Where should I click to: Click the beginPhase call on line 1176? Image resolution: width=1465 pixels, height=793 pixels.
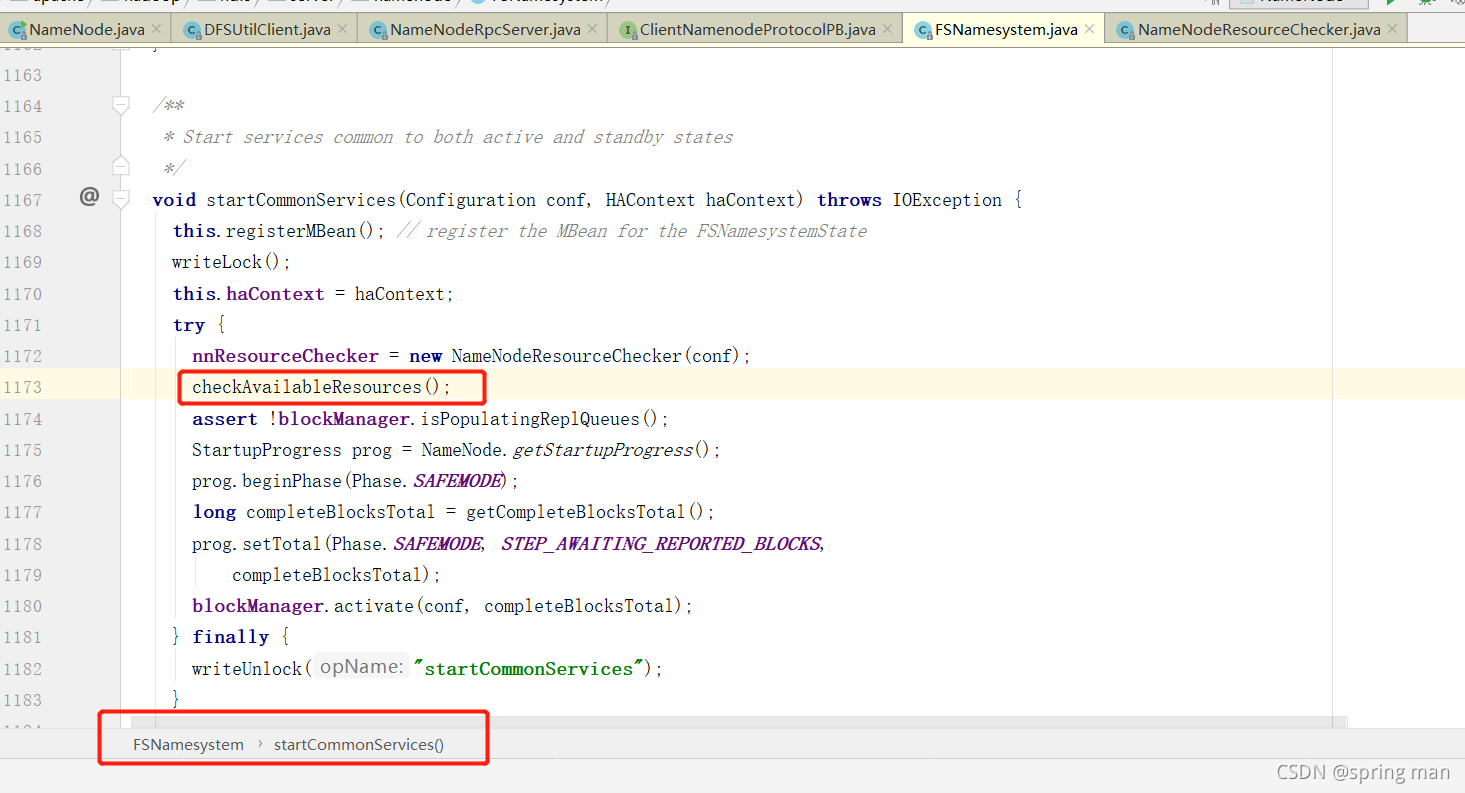click(292, 481)
